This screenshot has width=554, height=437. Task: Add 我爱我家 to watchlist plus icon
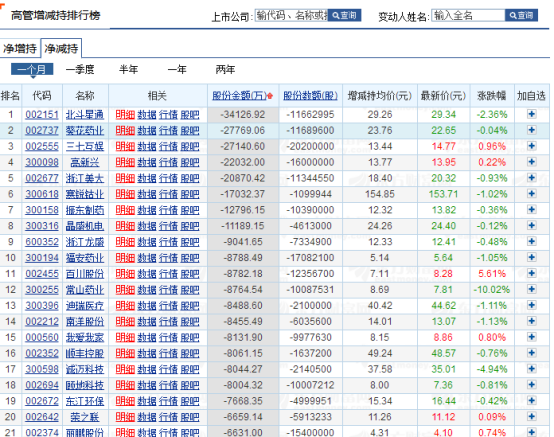[x=531, y=337]
